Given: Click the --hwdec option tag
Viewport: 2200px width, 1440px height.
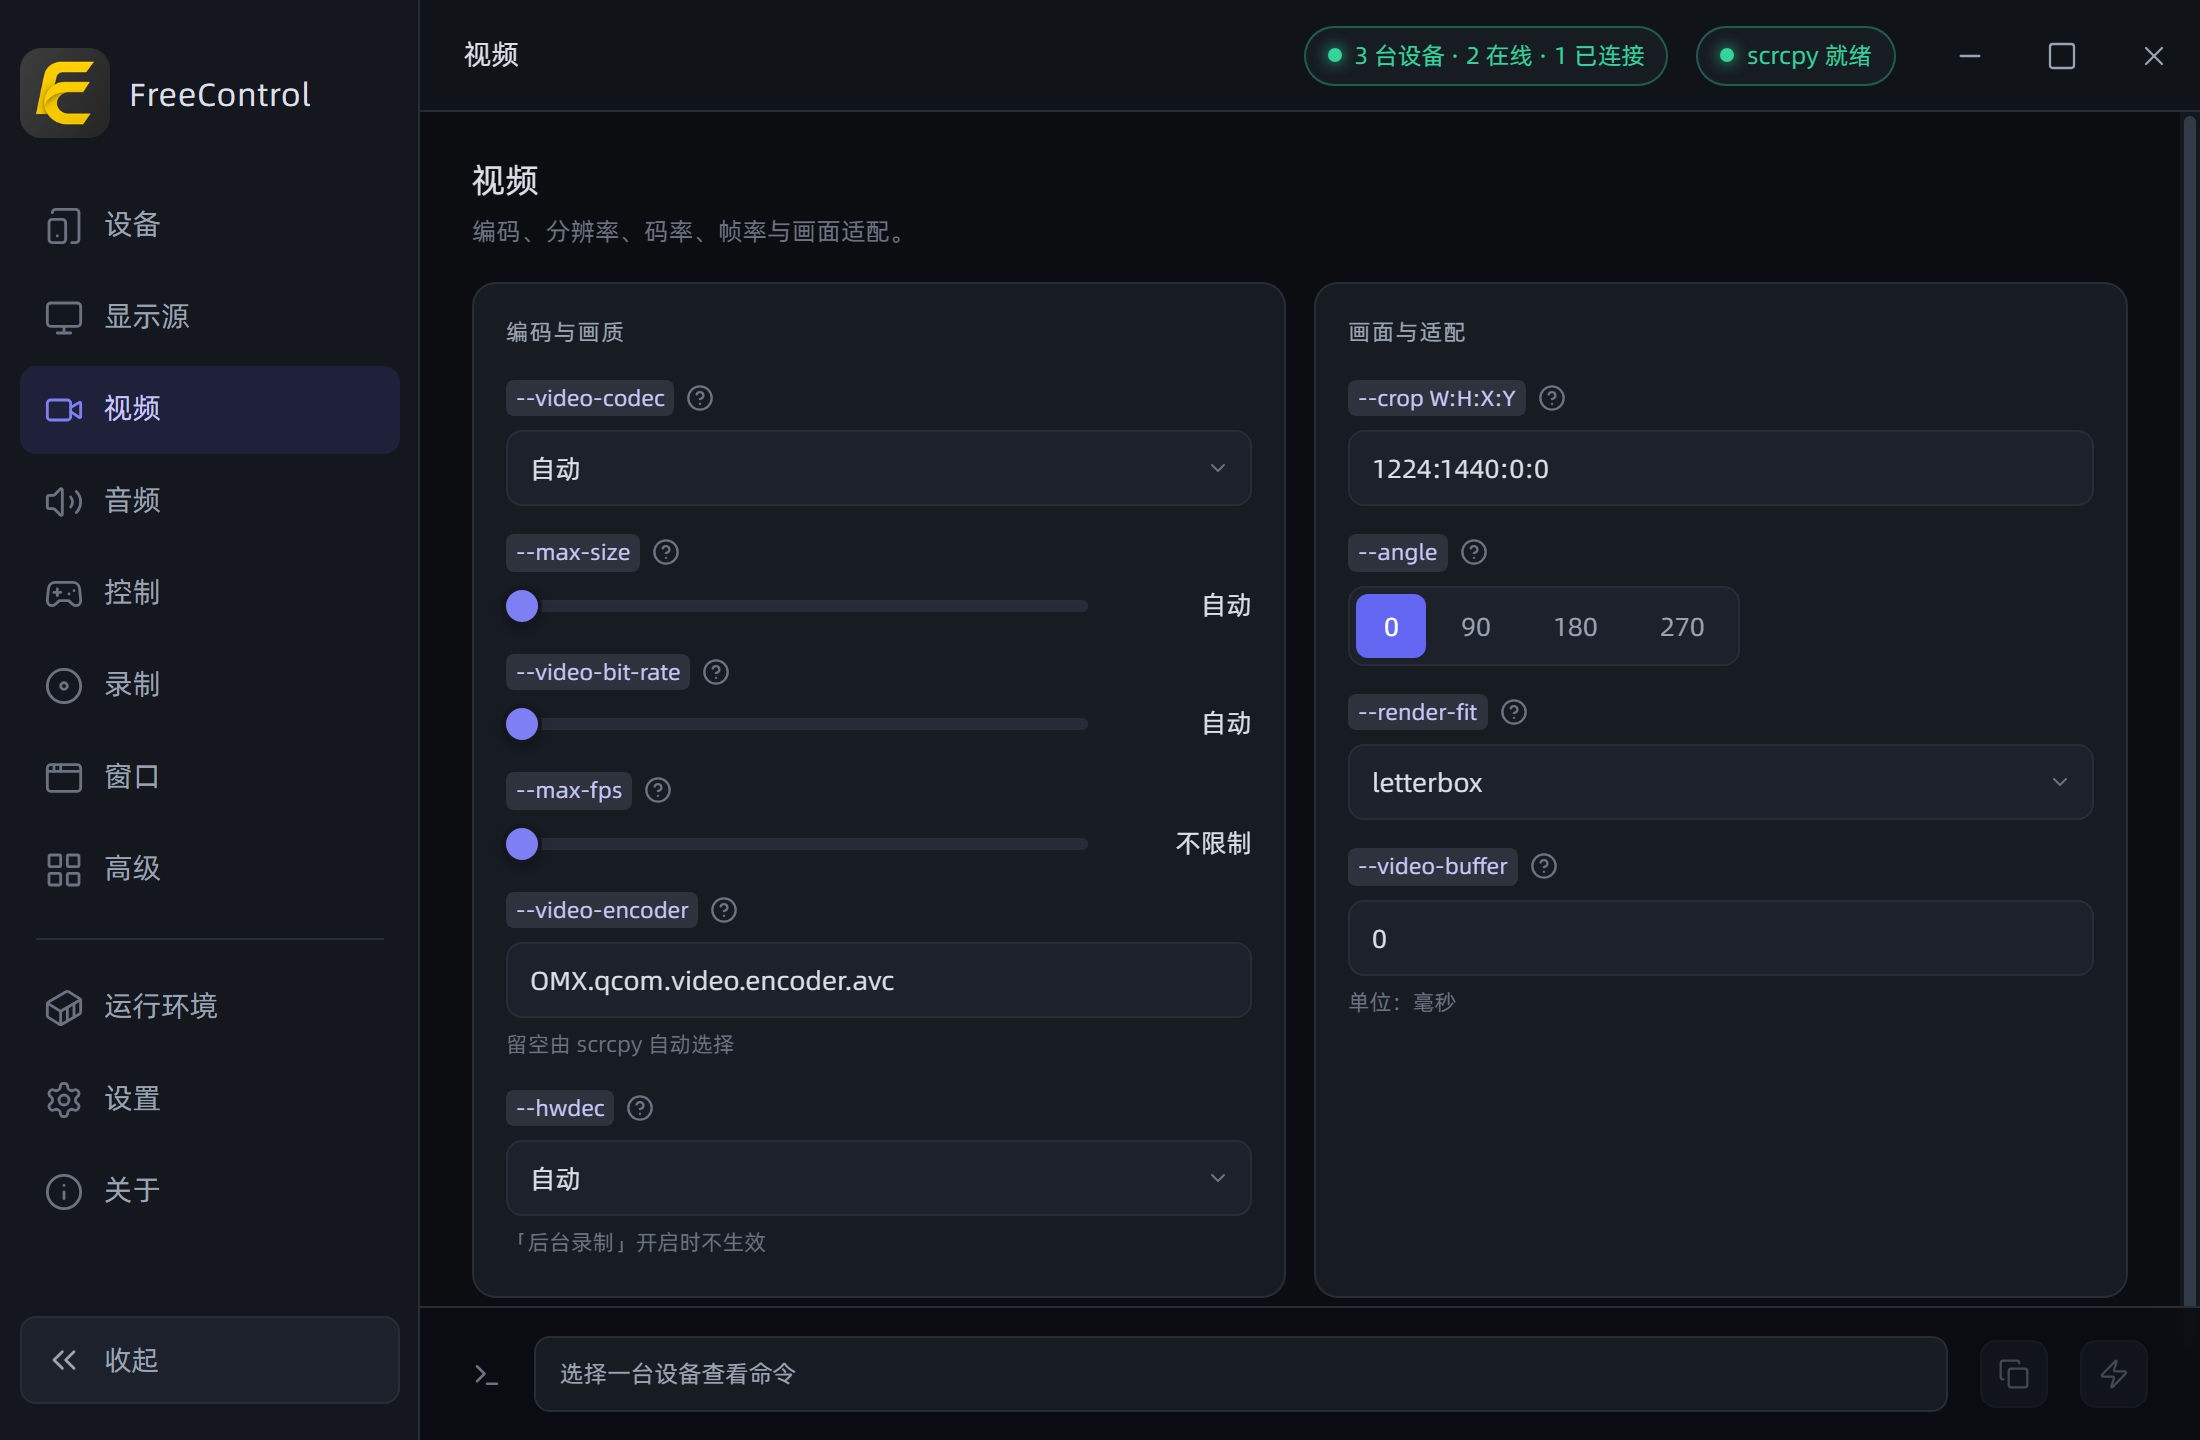Looking at the screenshot, I should coord(560,1108).
